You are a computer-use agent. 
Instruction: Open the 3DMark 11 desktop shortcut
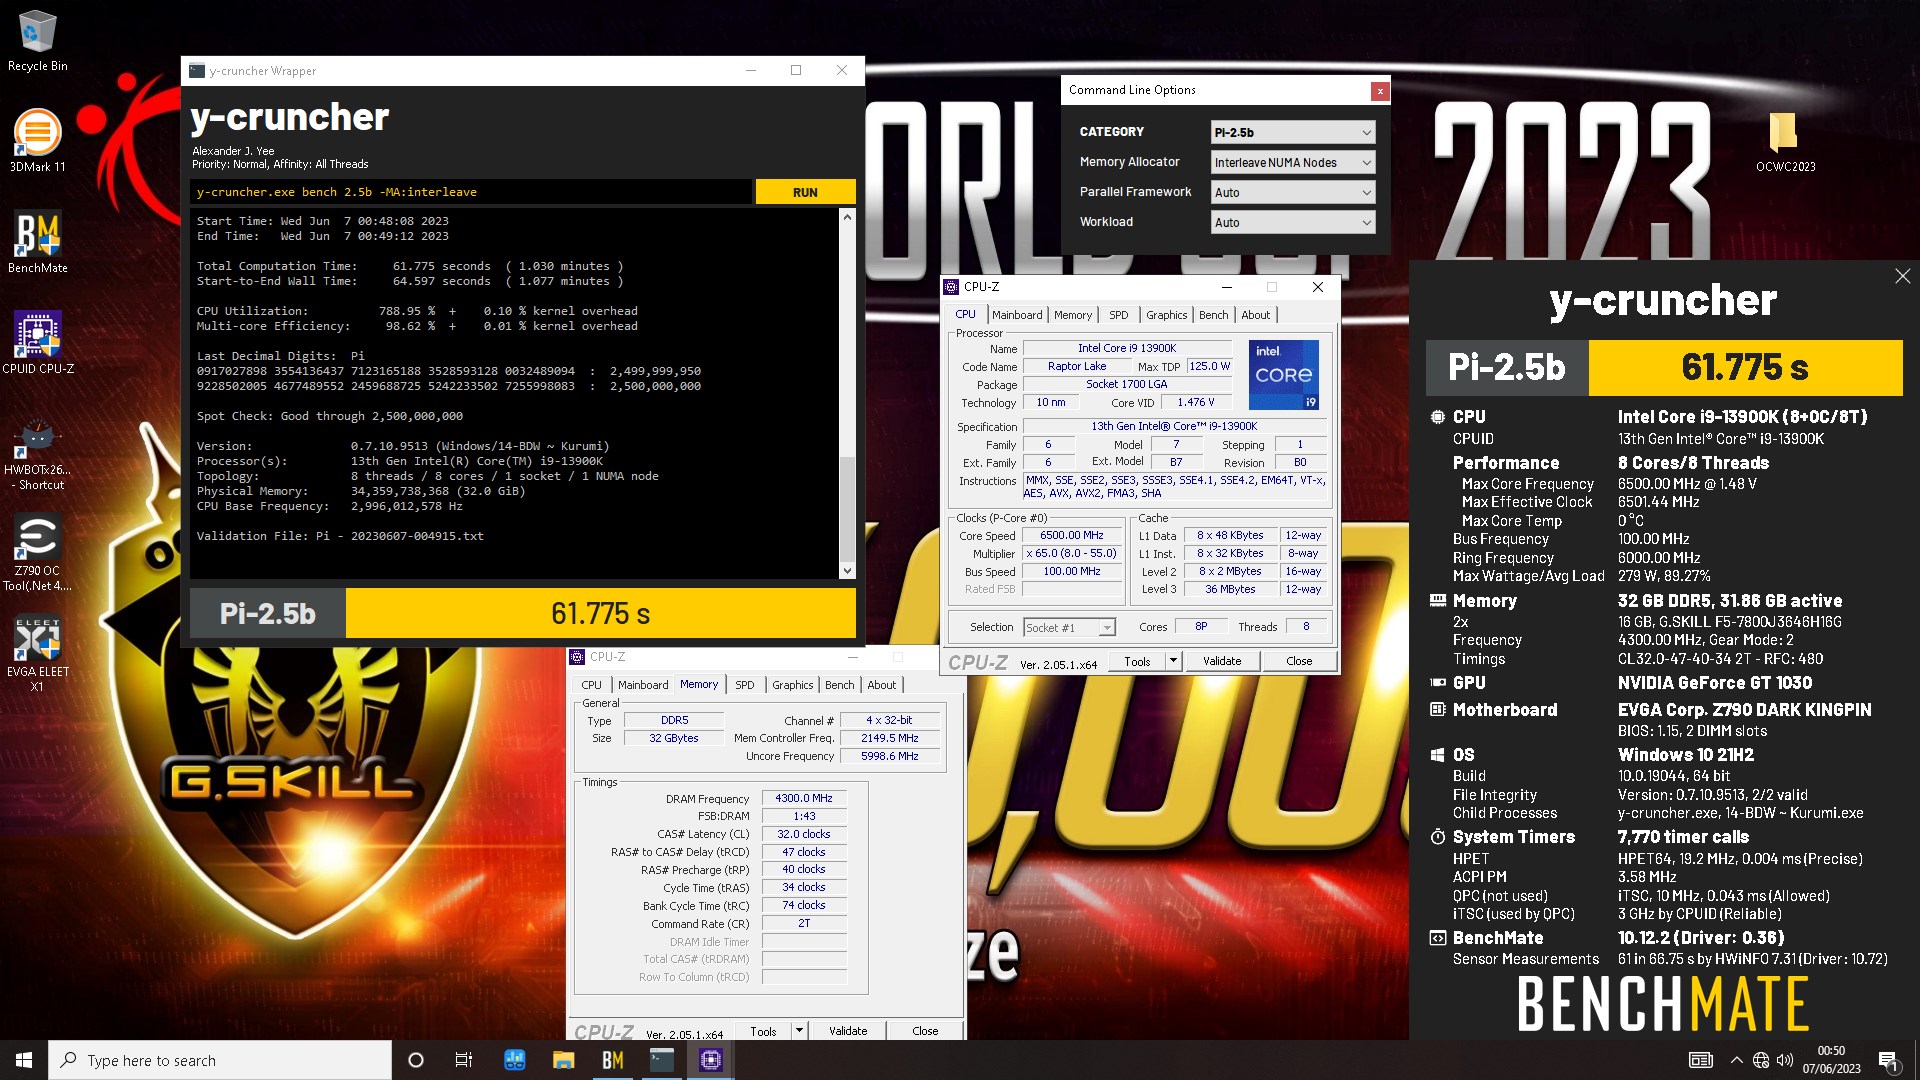click(x=37, y=141)
